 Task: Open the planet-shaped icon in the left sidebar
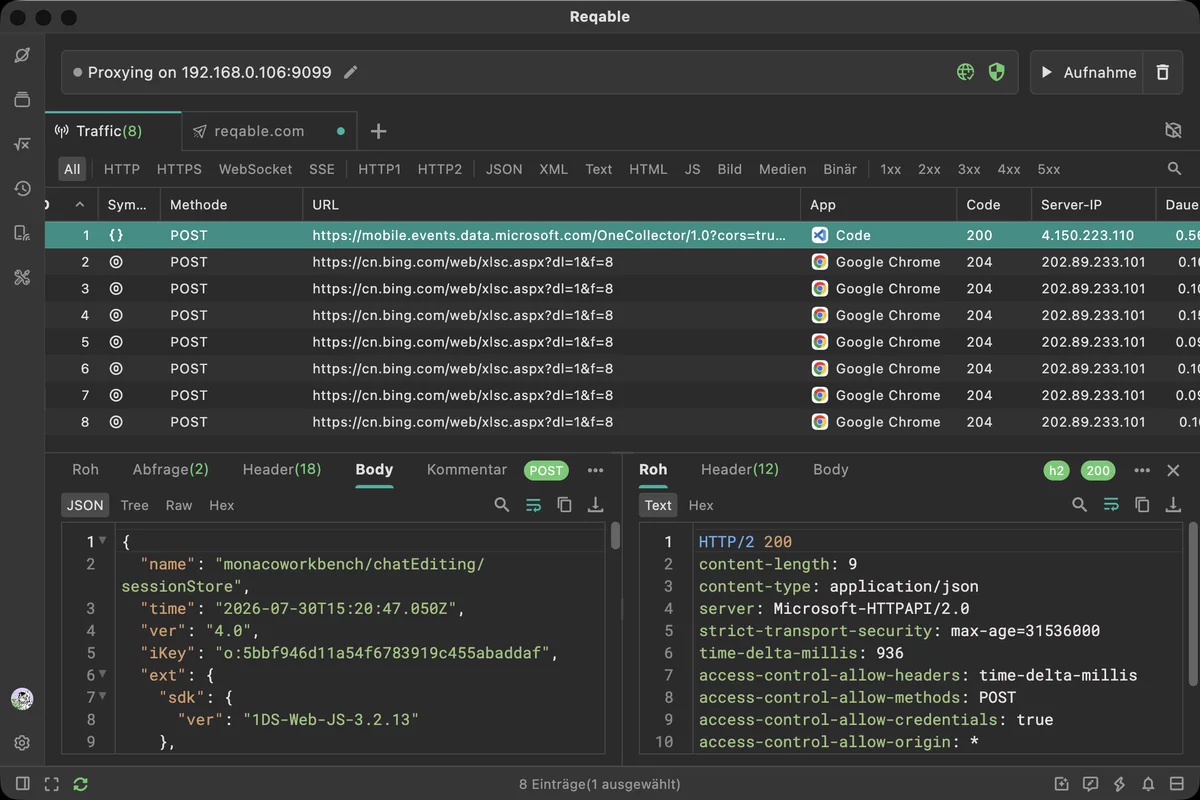22,55
